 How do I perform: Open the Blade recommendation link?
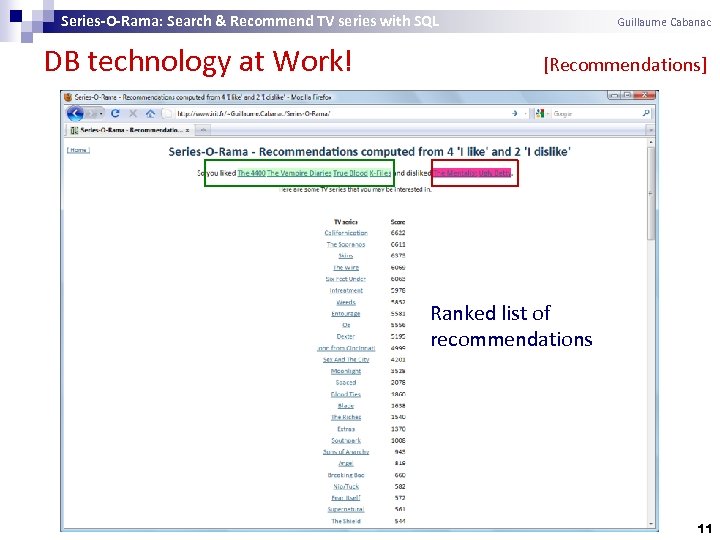(346, 406)
